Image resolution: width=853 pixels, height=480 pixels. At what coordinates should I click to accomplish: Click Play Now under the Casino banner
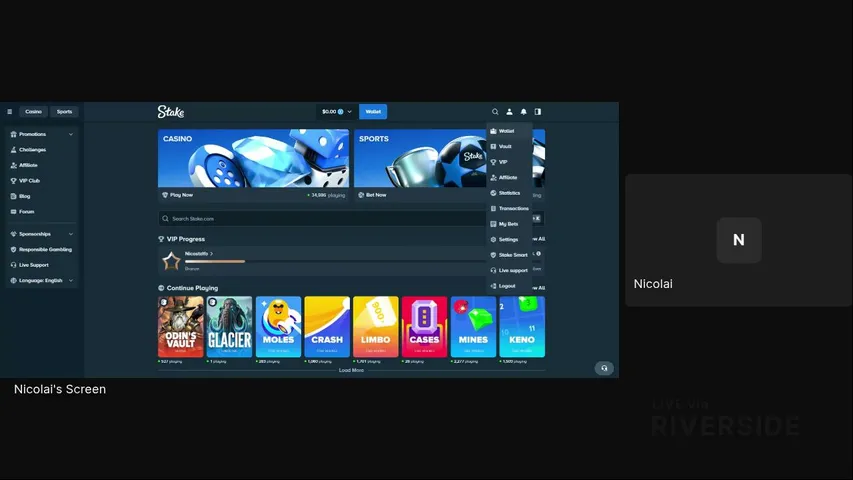tap(178, 195)
